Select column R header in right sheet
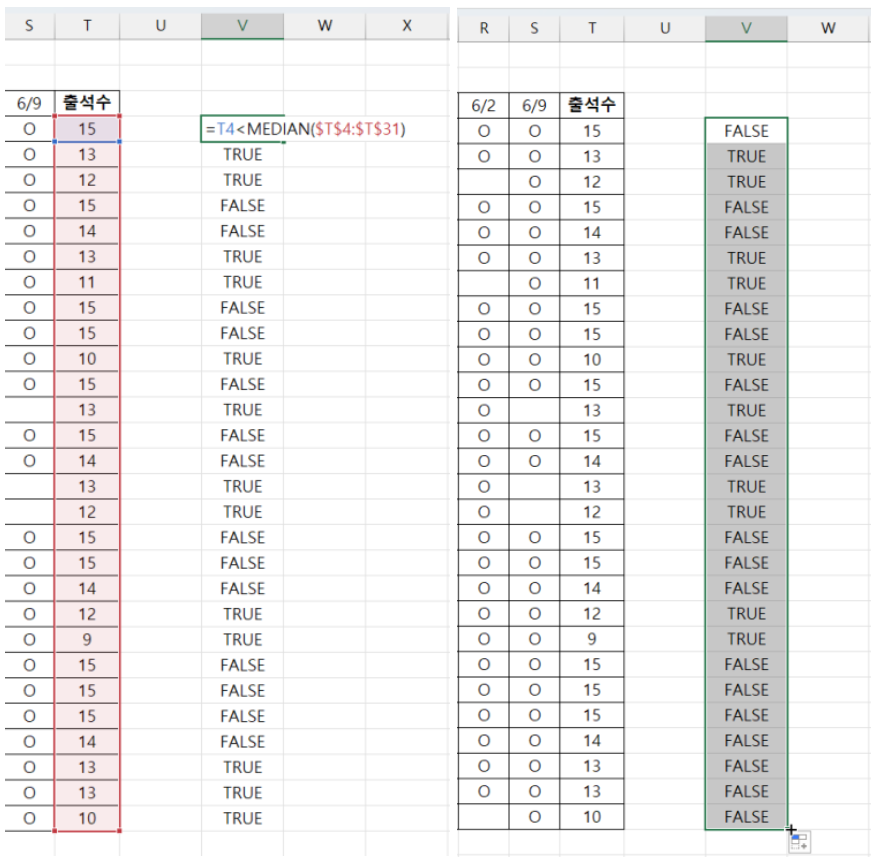 pyautogui.click(x=483, y=28)
